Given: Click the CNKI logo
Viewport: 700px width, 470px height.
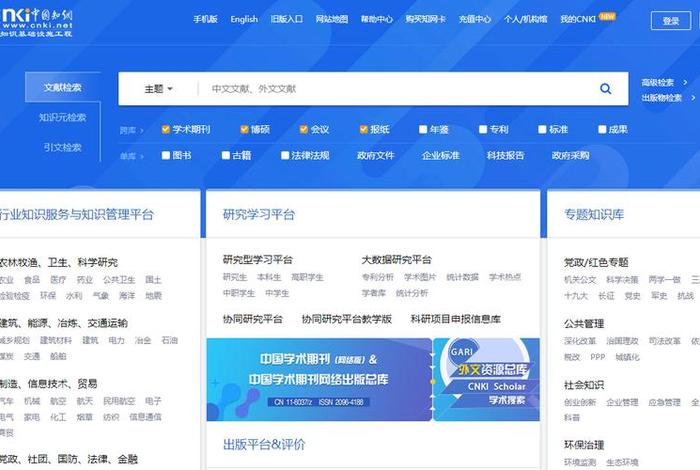Looking at the screenshot, I should (x=37, y=21).
